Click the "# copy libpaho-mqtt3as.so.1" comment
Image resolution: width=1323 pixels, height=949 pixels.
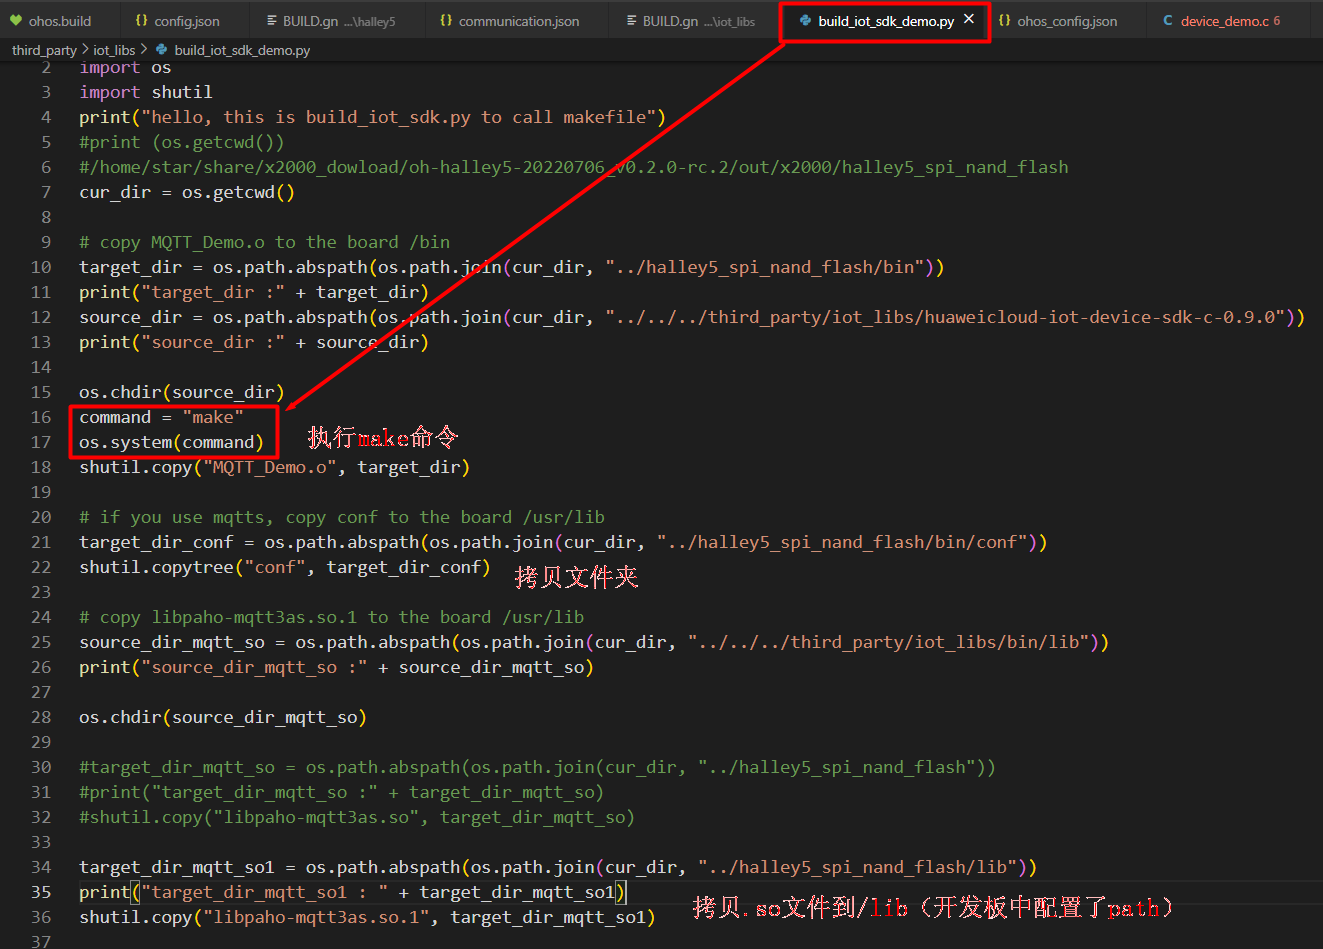332,617
